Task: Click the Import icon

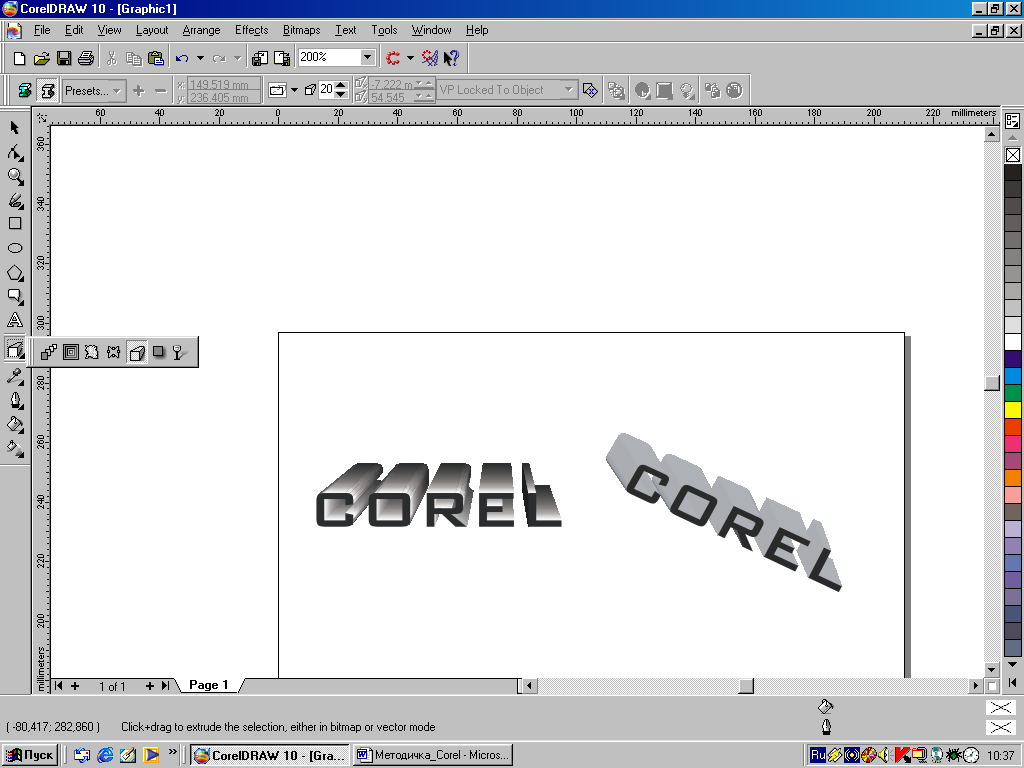Action: pos(260,58)
